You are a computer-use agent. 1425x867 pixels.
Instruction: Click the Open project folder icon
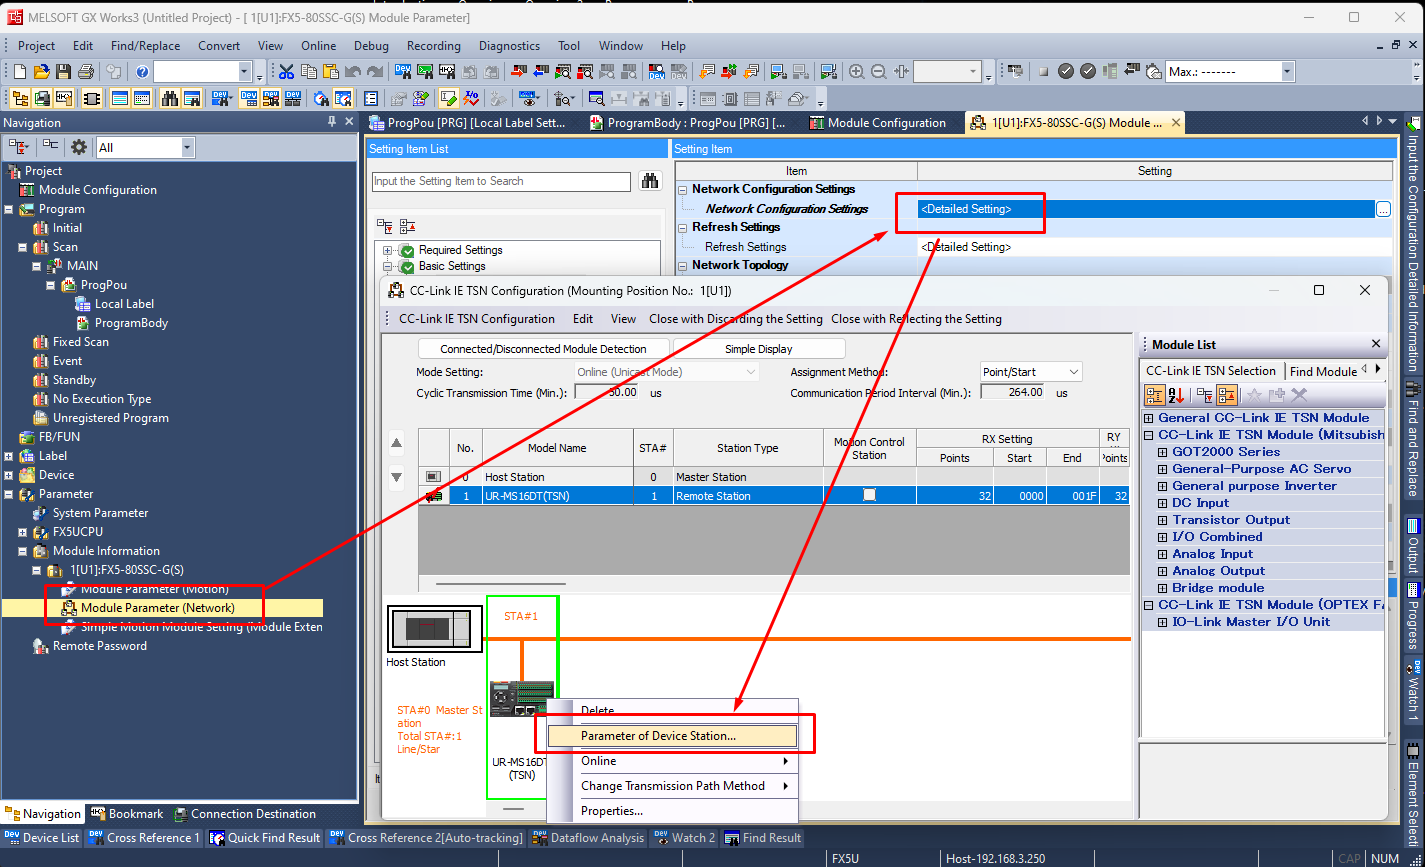(x=41, y=72)
